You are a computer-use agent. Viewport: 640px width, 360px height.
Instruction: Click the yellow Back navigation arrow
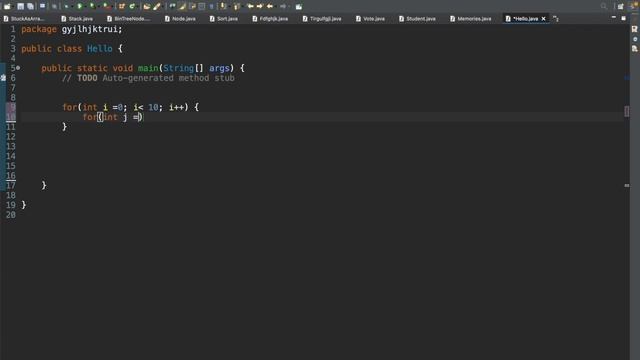[270, 6]
